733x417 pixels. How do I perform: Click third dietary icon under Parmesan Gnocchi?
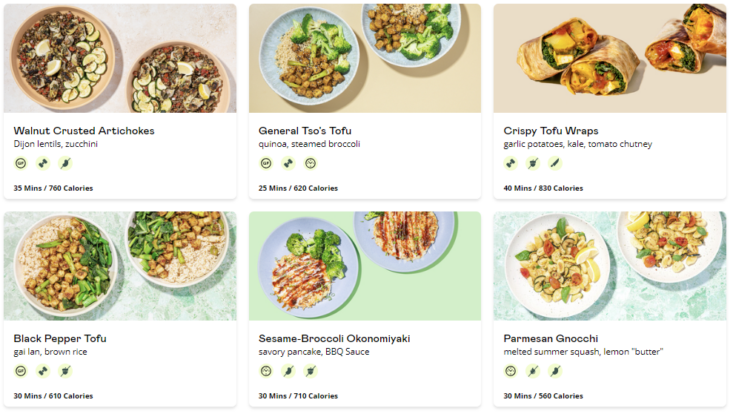point(555,371)
